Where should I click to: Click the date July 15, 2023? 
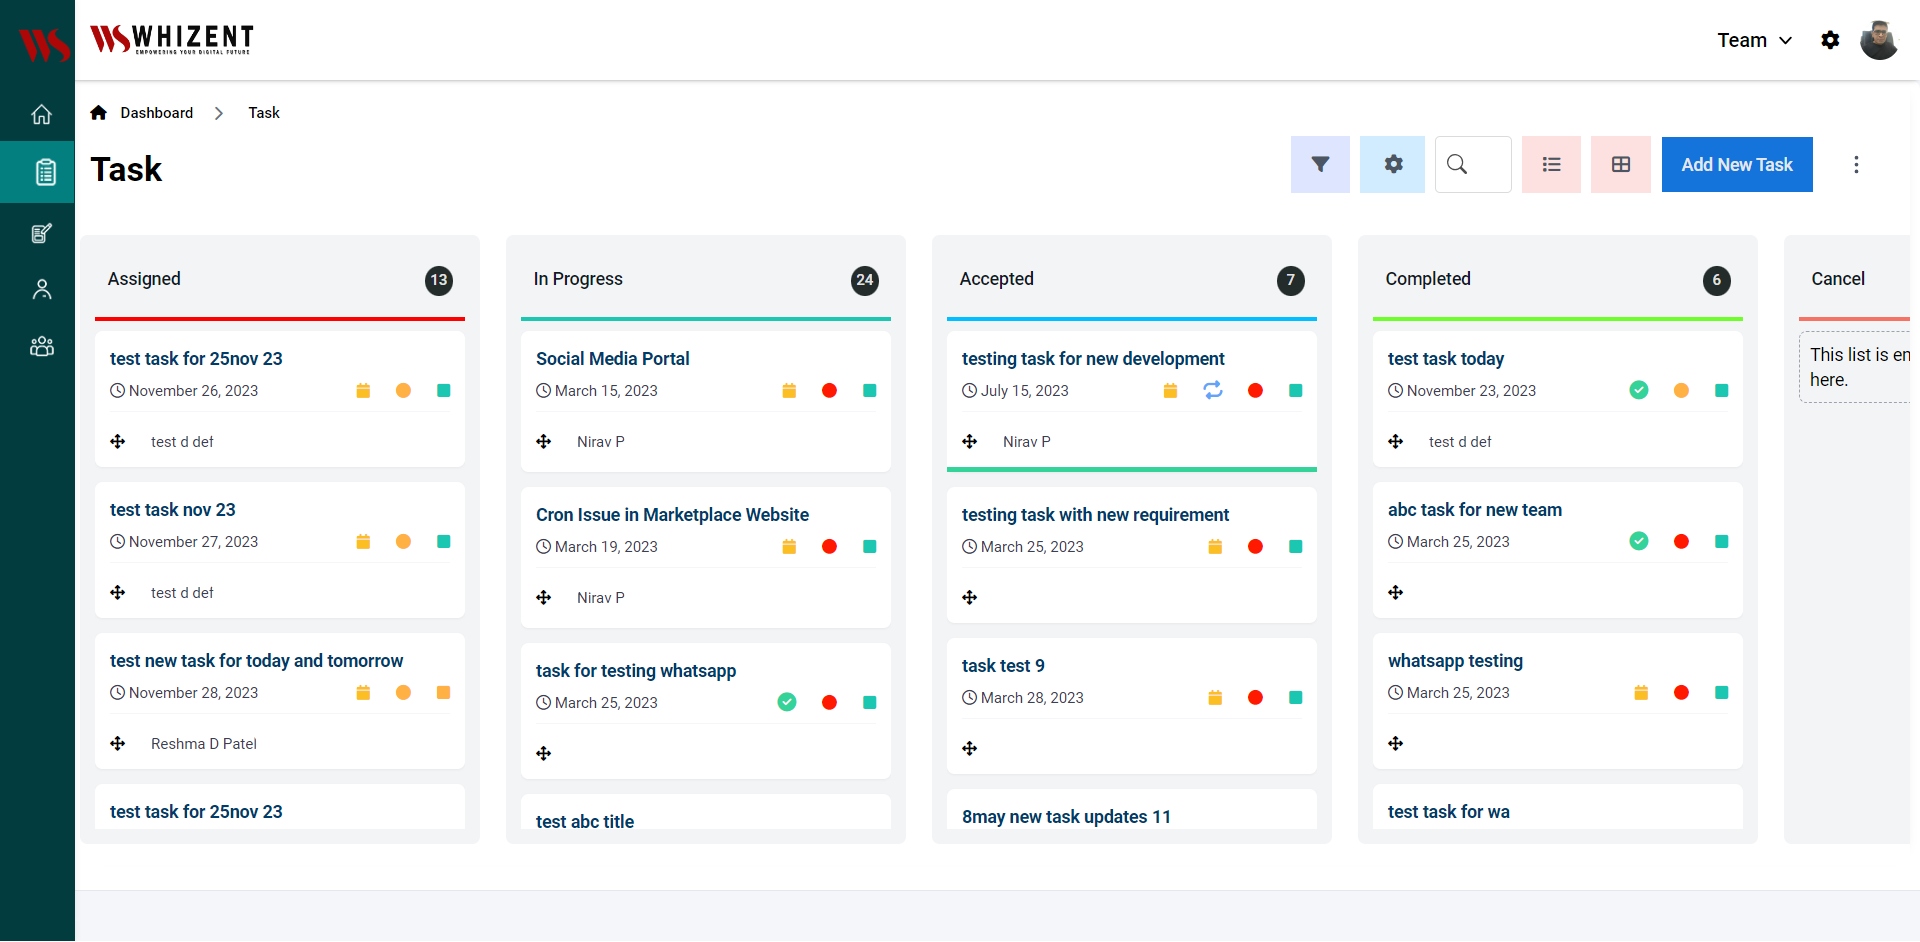coord(1024,390)
